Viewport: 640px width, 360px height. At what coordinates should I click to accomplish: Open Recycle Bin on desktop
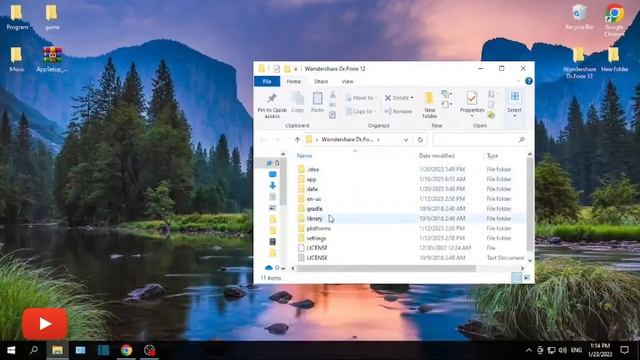coord(579,17)
